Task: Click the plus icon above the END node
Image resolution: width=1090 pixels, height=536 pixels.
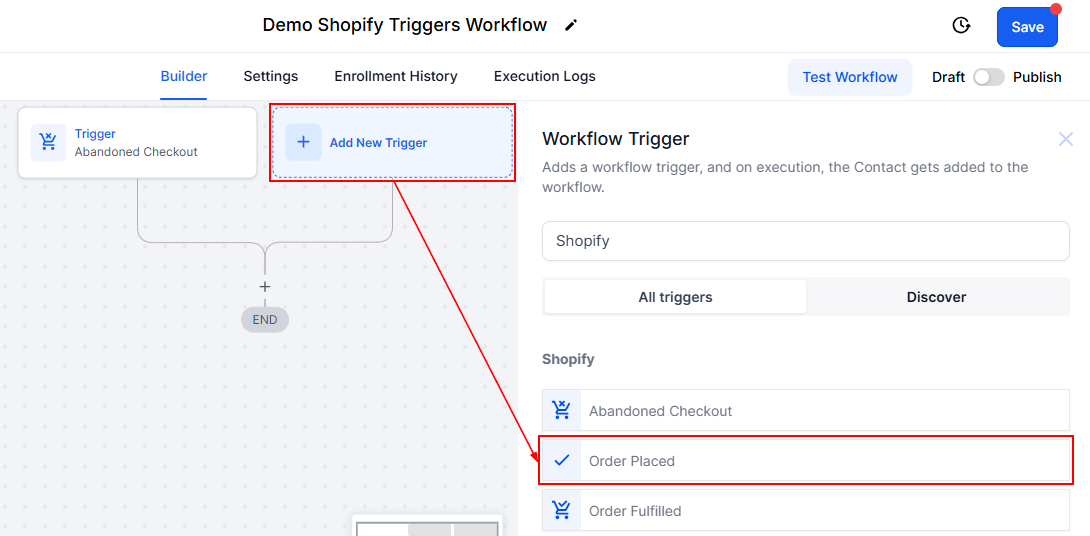Action: click(265, 287)
